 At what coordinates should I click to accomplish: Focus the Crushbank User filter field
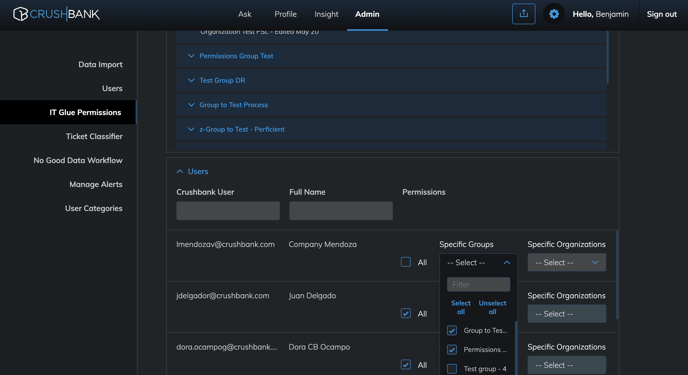coord(228,211)
